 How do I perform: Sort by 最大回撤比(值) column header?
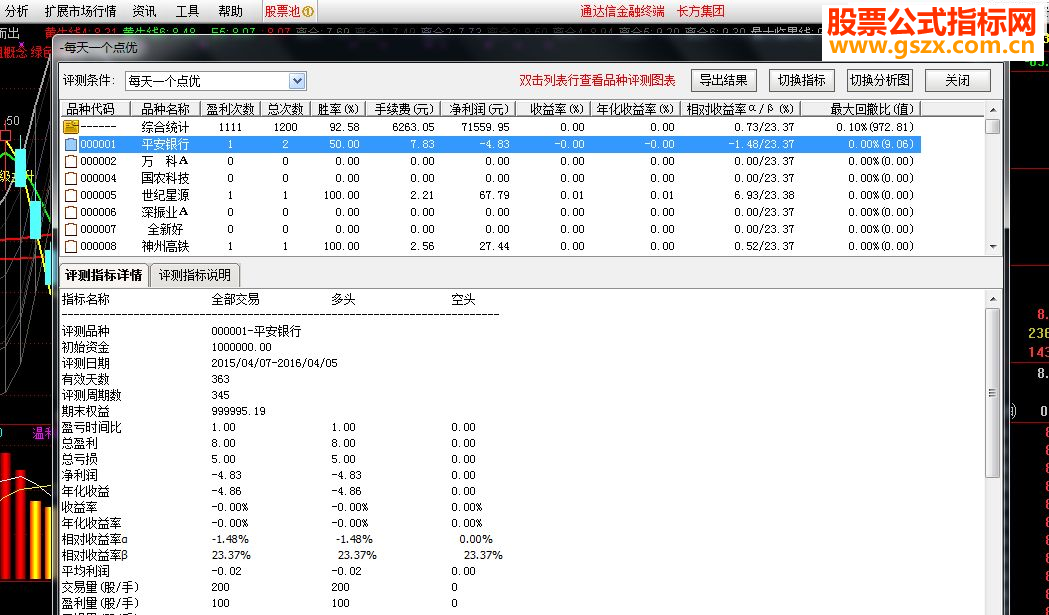(x=861, y=109)
